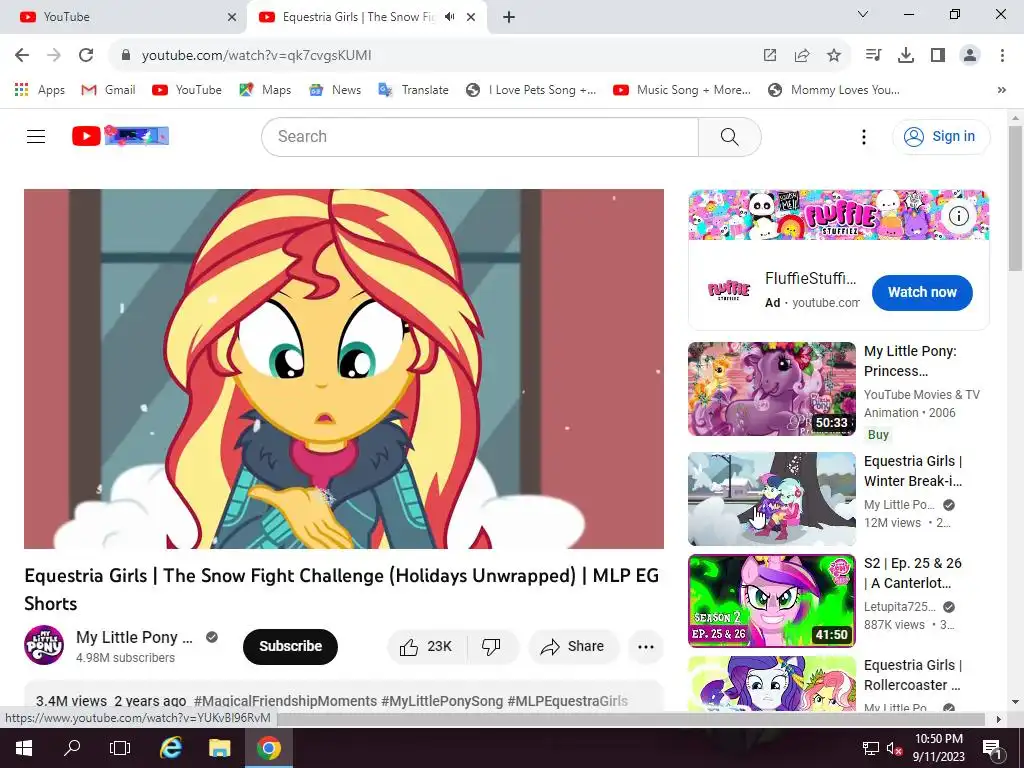Viewport: 1024px width, 768px height.
Task: Go to YouTube home via logo
Action: click(120, 136)
